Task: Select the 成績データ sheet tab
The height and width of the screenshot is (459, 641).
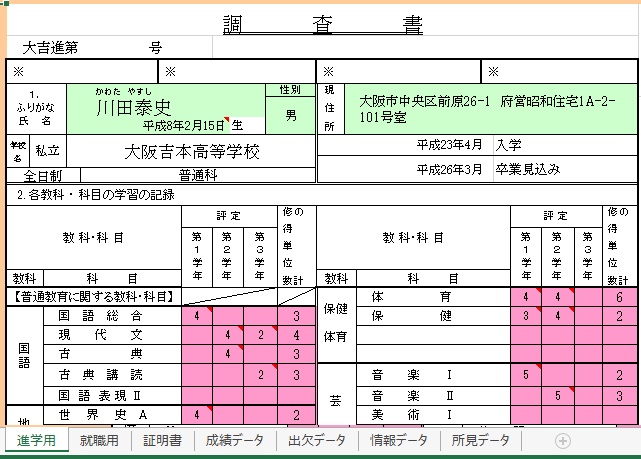Action: [235, 441]
